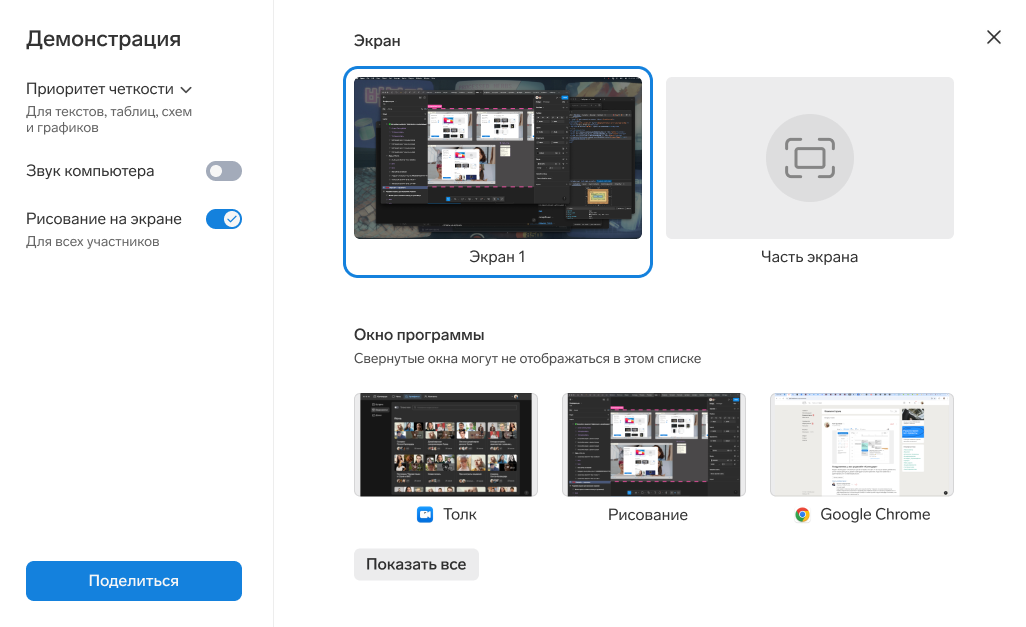The width and height of the screenshot is (1026, 627).
Task: Click the blue Толк camera icon
Action: point(425,514)
